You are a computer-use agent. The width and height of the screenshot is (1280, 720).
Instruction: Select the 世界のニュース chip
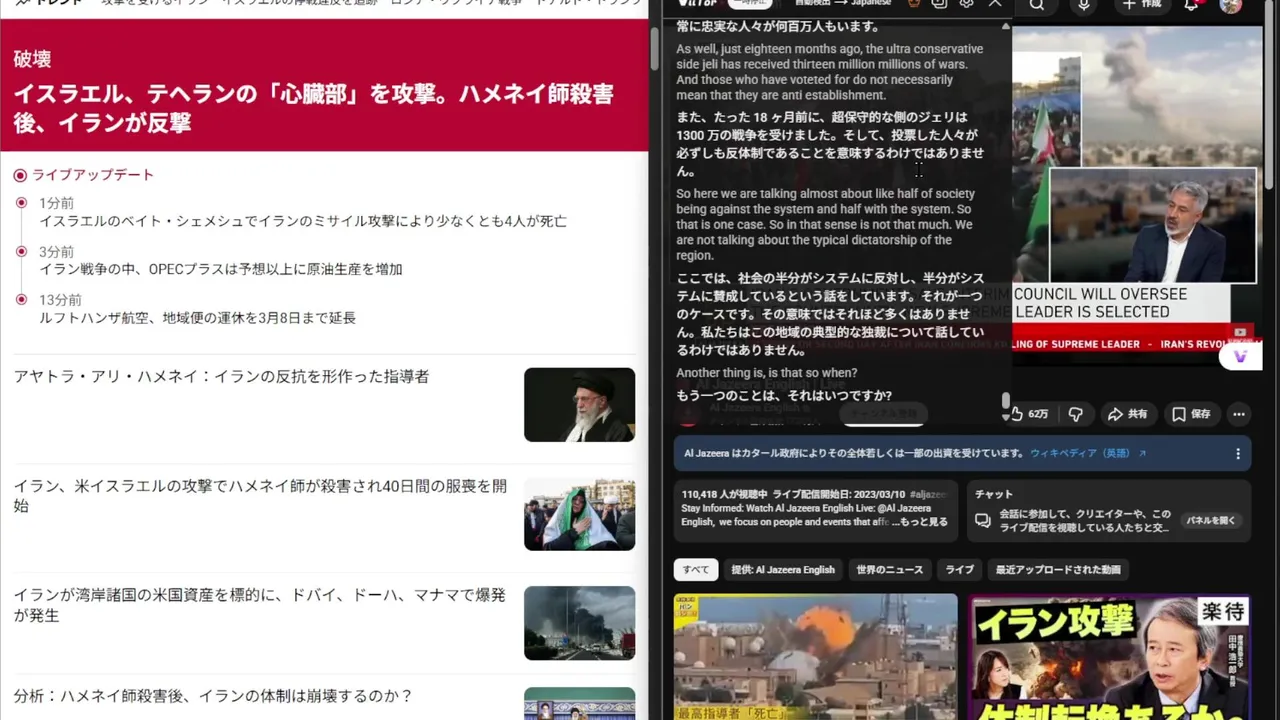click(890, 569)
